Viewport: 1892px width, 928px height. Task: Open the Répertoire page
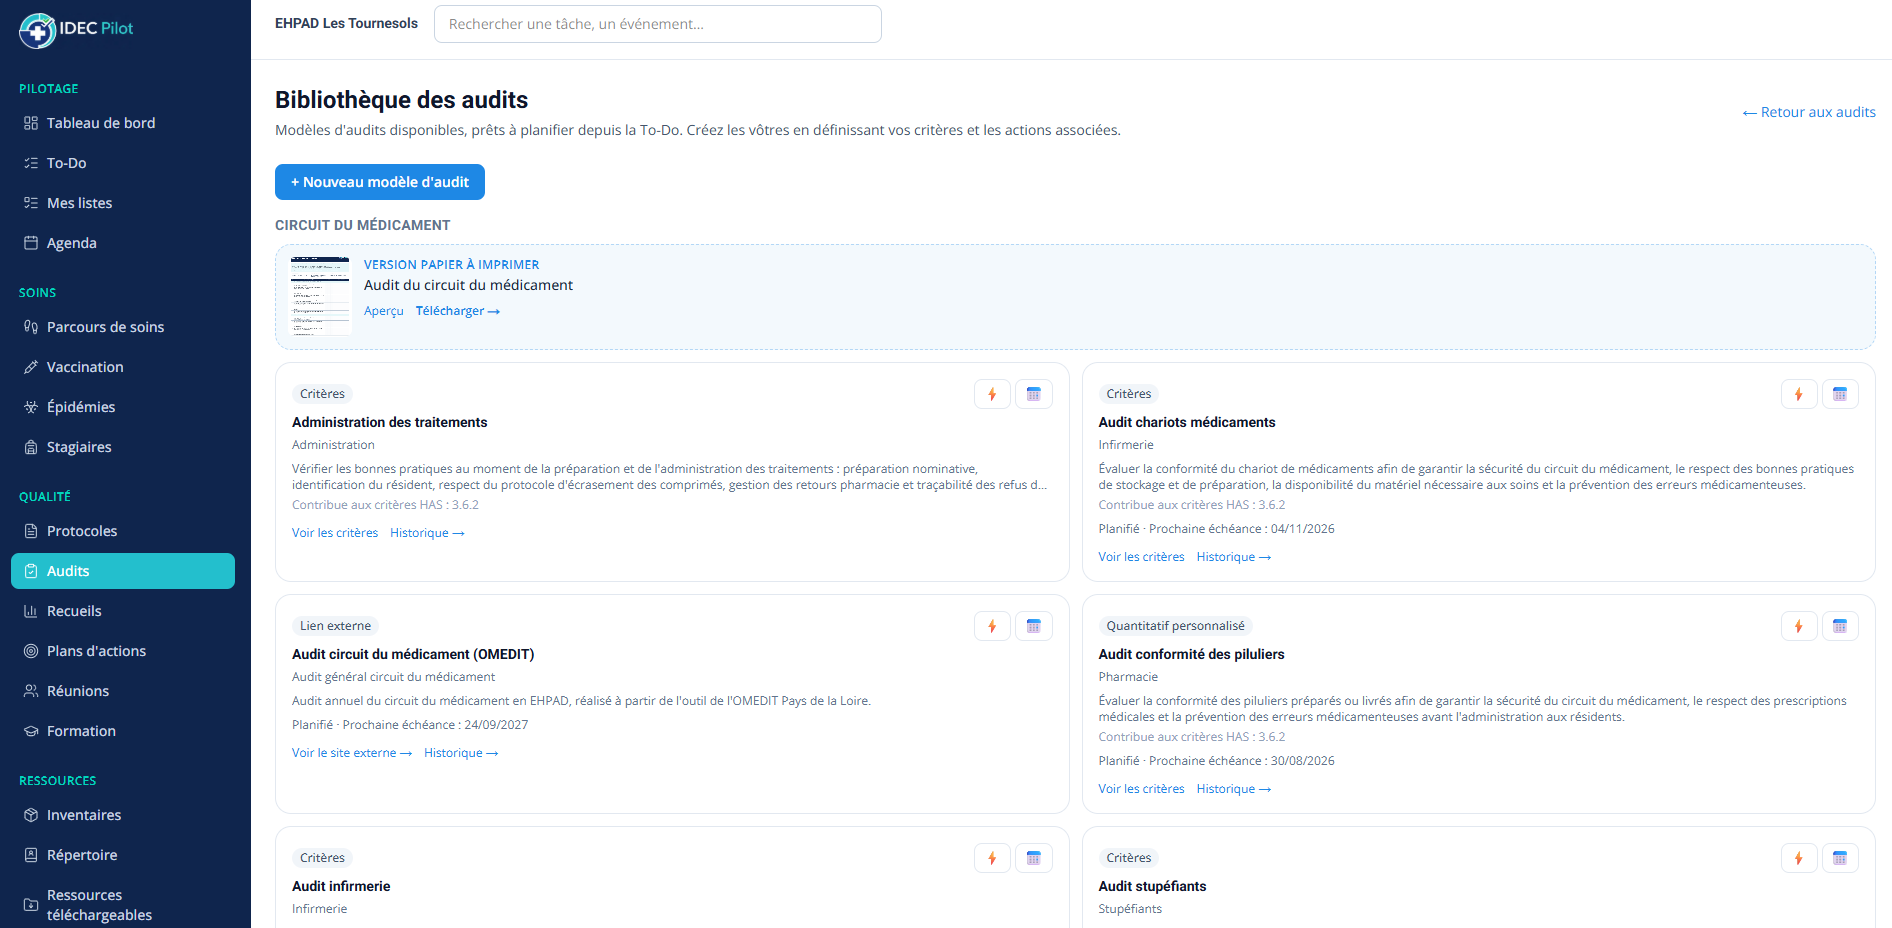pos(123,855)
